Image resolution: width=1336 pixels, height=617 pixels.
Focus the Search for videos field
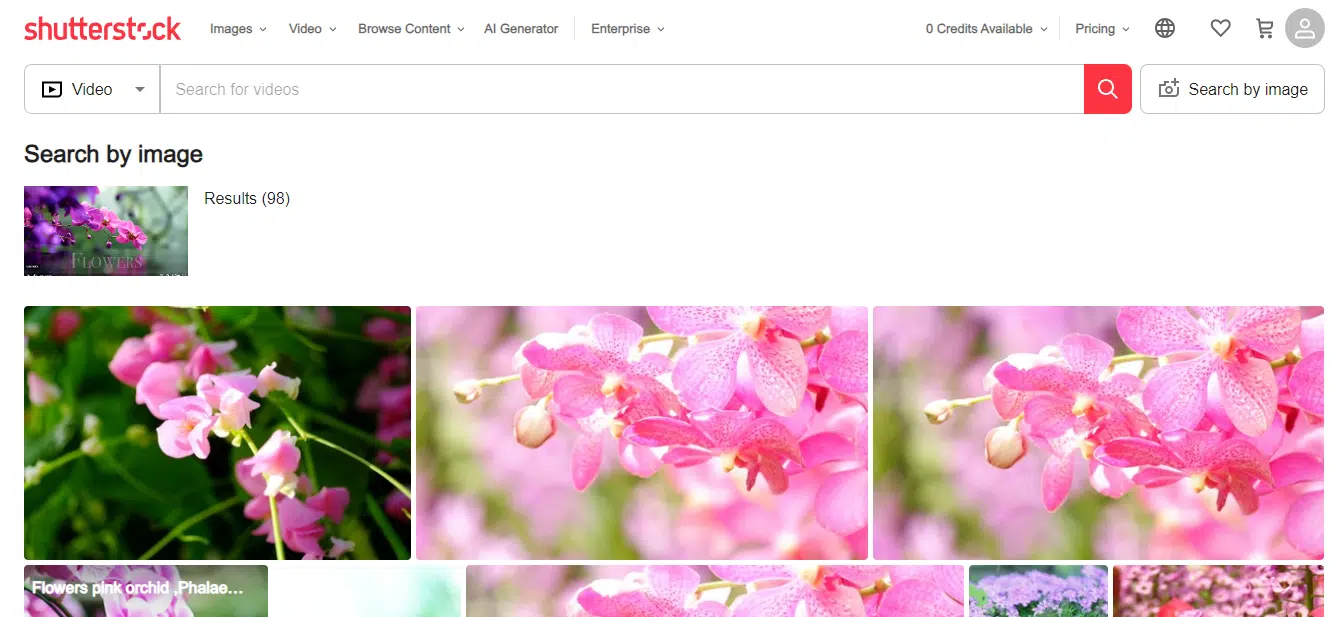point(620,89)
